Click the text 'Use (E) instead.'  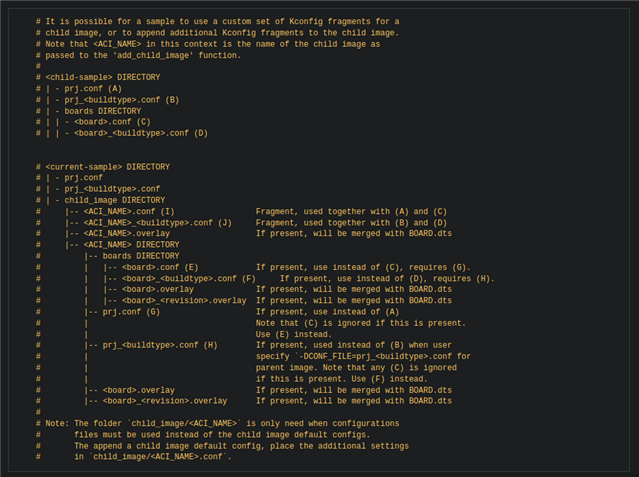click(294, 334)
